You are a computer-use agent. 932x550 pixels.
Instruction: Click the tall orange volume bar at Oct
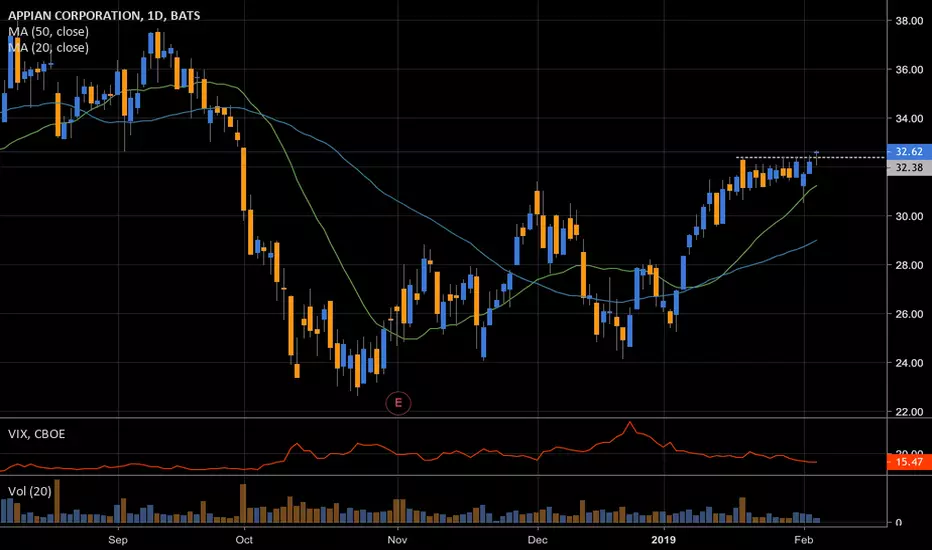tap(243, 504)
